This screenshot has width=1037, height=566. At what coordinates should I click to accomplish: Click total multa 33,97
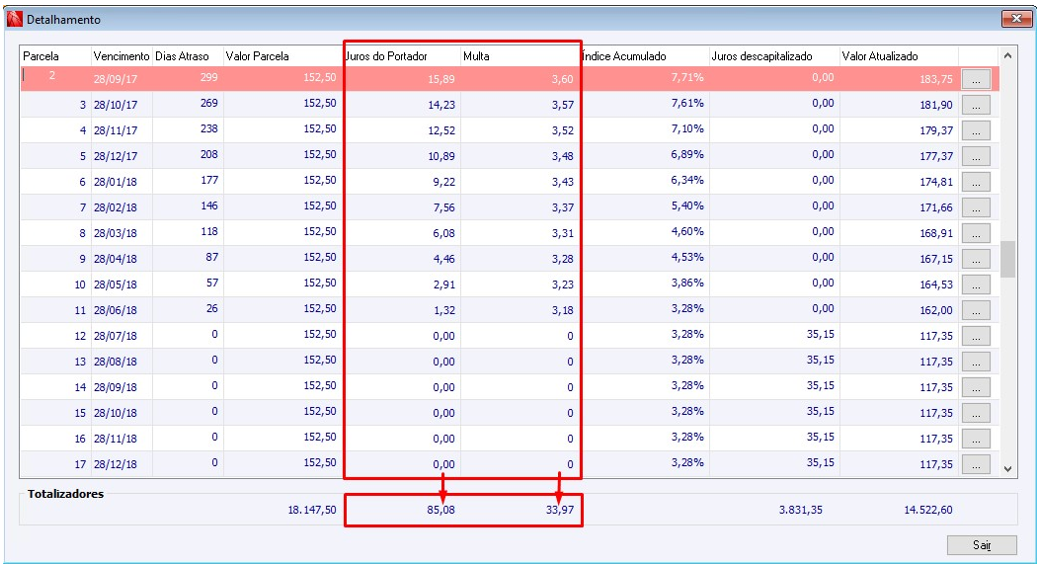[560, 510]
